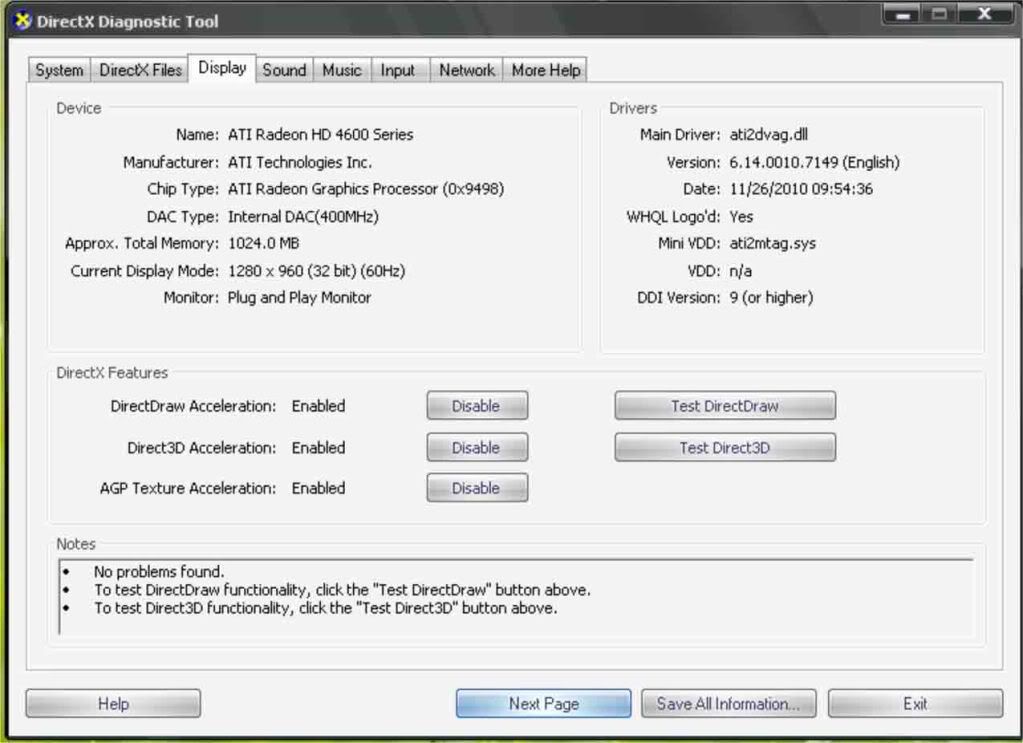
Task: Click display mode 1280 x 960 (32 bit) (60Hz)
Action: (x=316, y=271)
